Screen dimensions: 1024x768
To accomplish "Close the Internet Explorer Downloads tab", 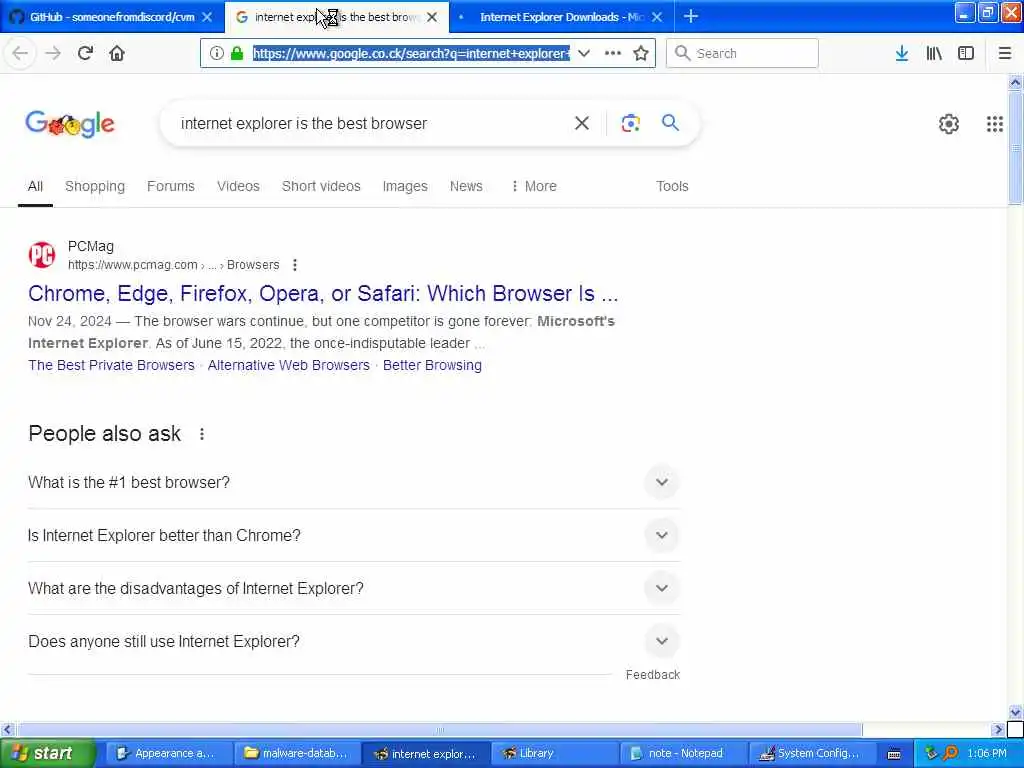I will pos(657,17).
